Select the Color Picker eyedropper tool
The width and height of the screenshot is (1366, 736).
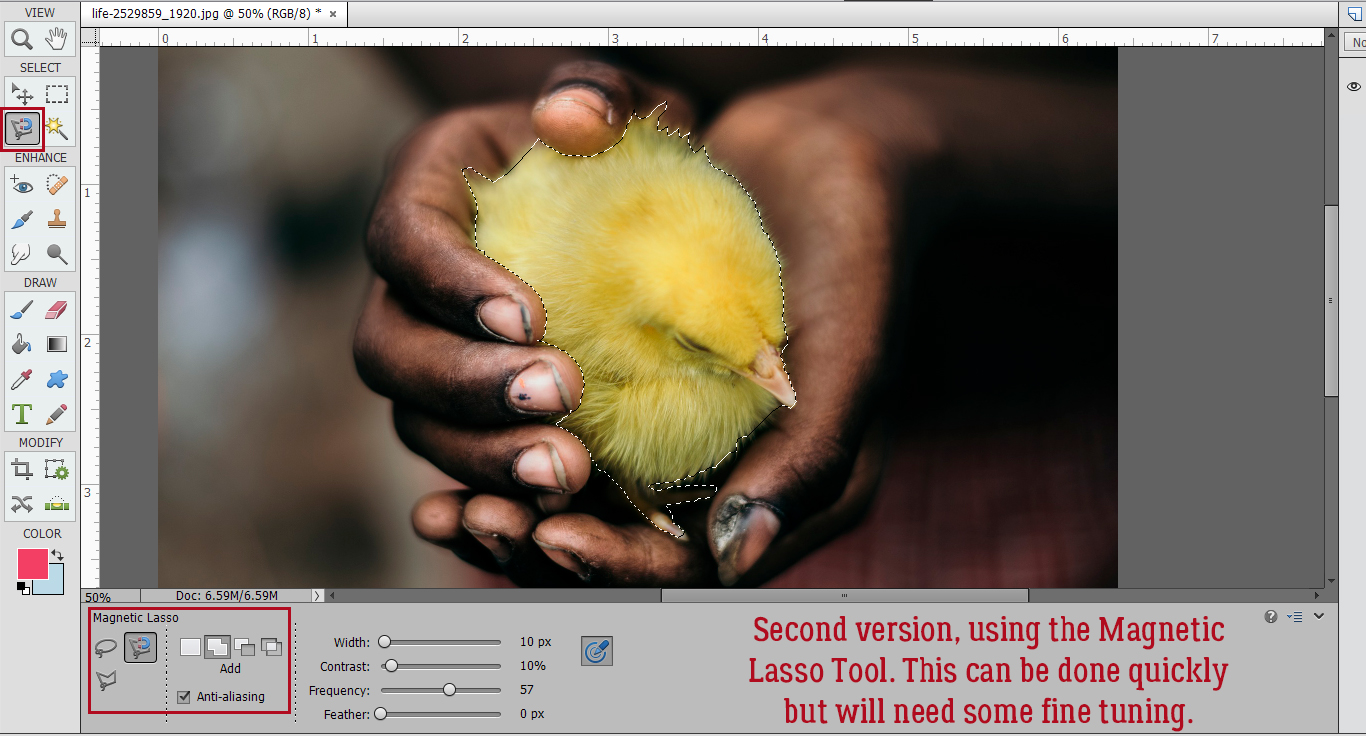click(x=22, y=379)
